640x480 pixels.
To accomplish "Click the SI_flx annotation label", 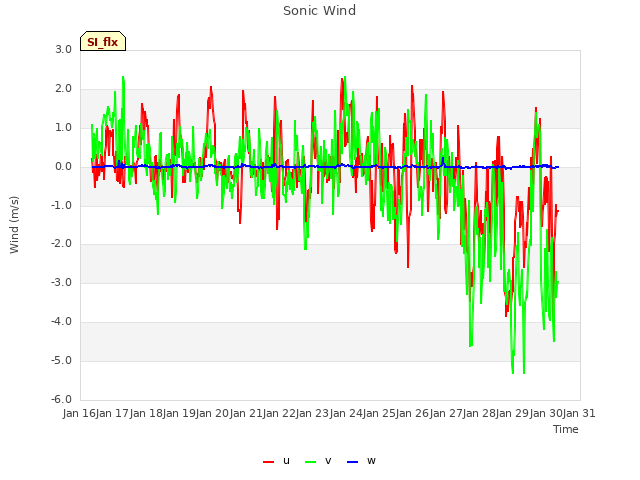I will coord(103,41).
